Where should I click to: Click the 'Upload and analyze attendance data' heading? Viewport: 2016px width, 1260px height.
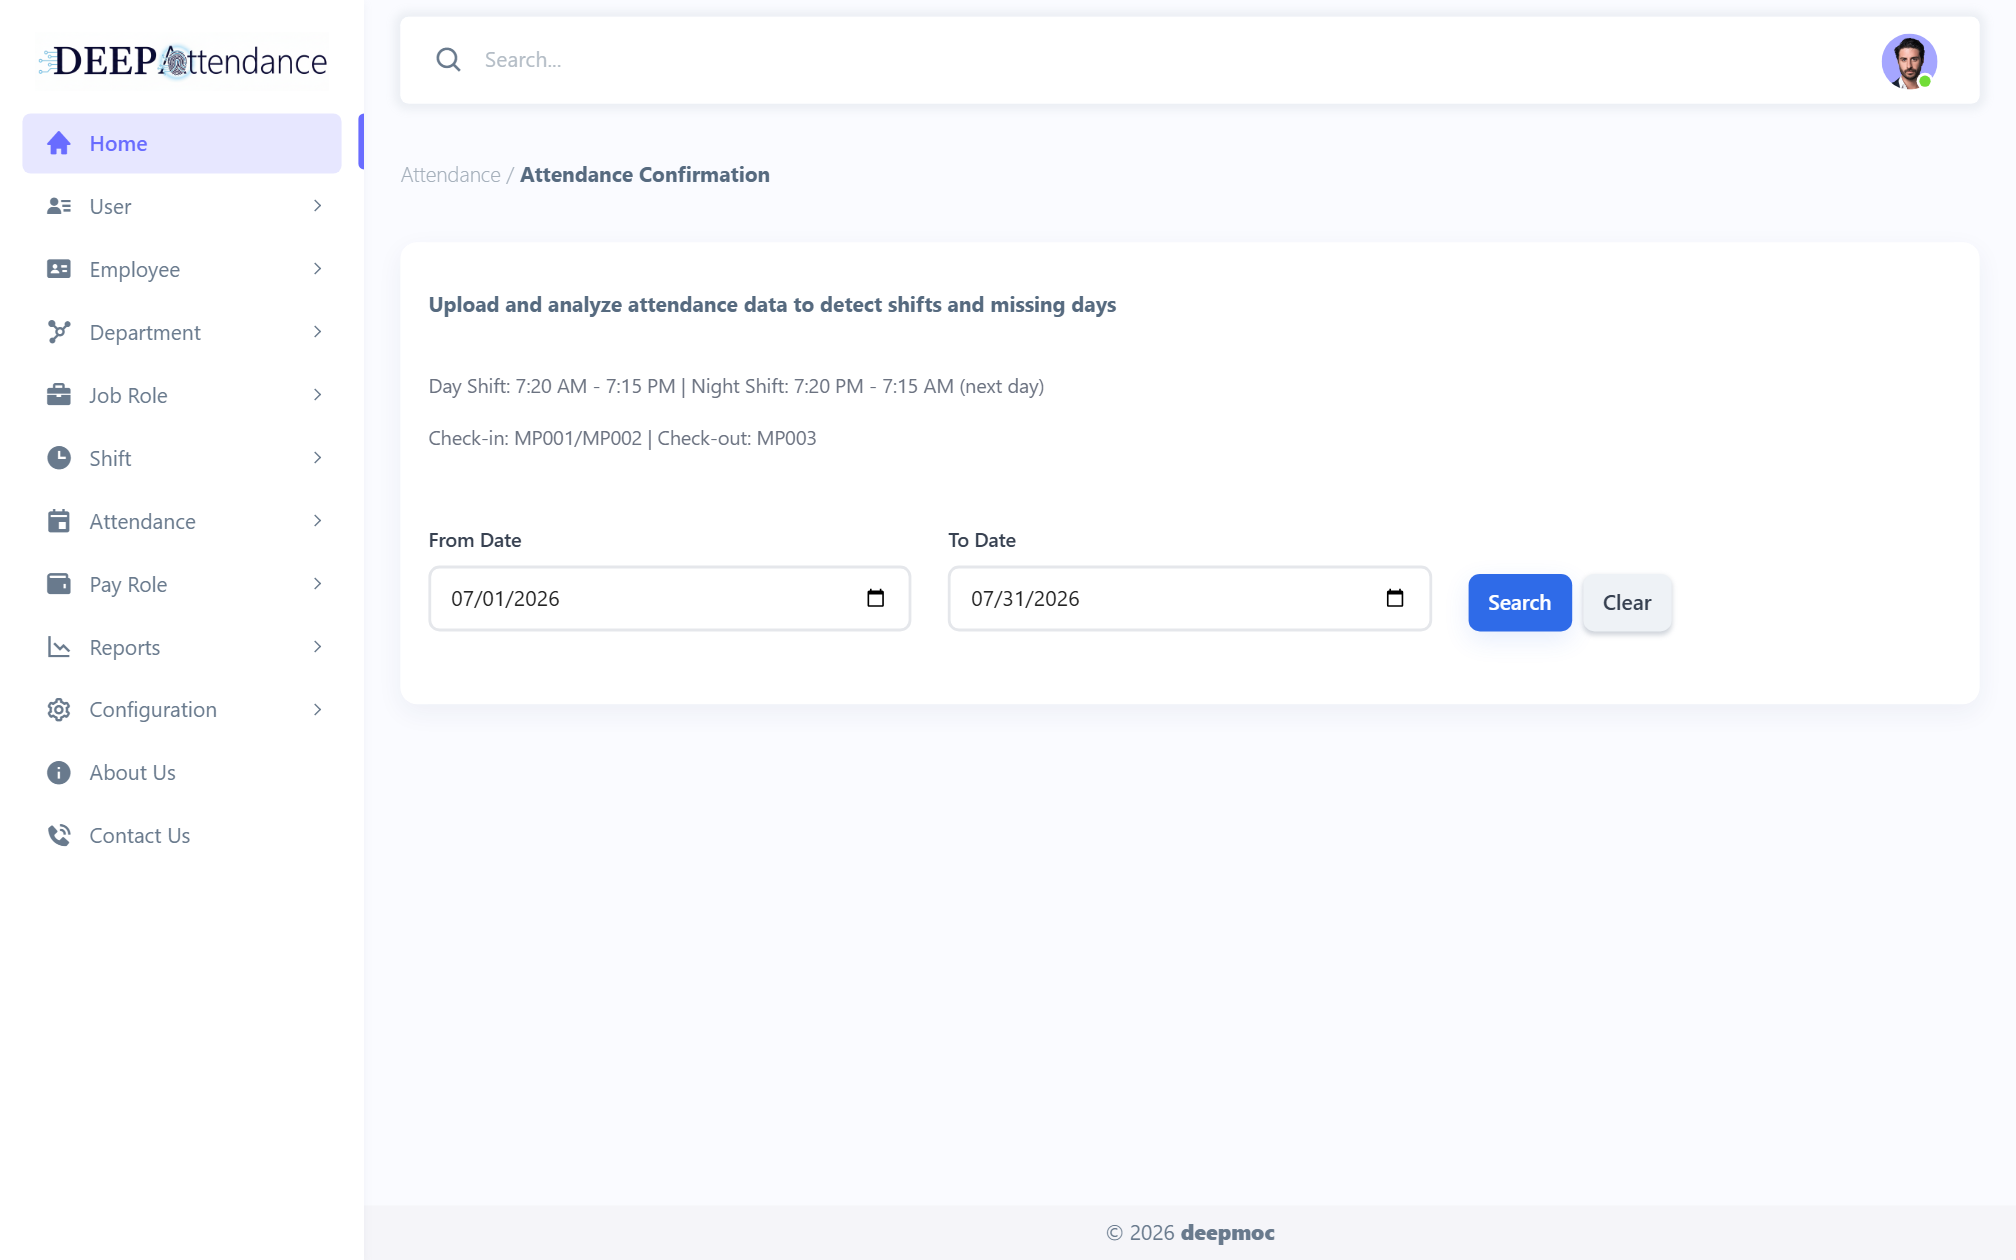coord(772,305)
